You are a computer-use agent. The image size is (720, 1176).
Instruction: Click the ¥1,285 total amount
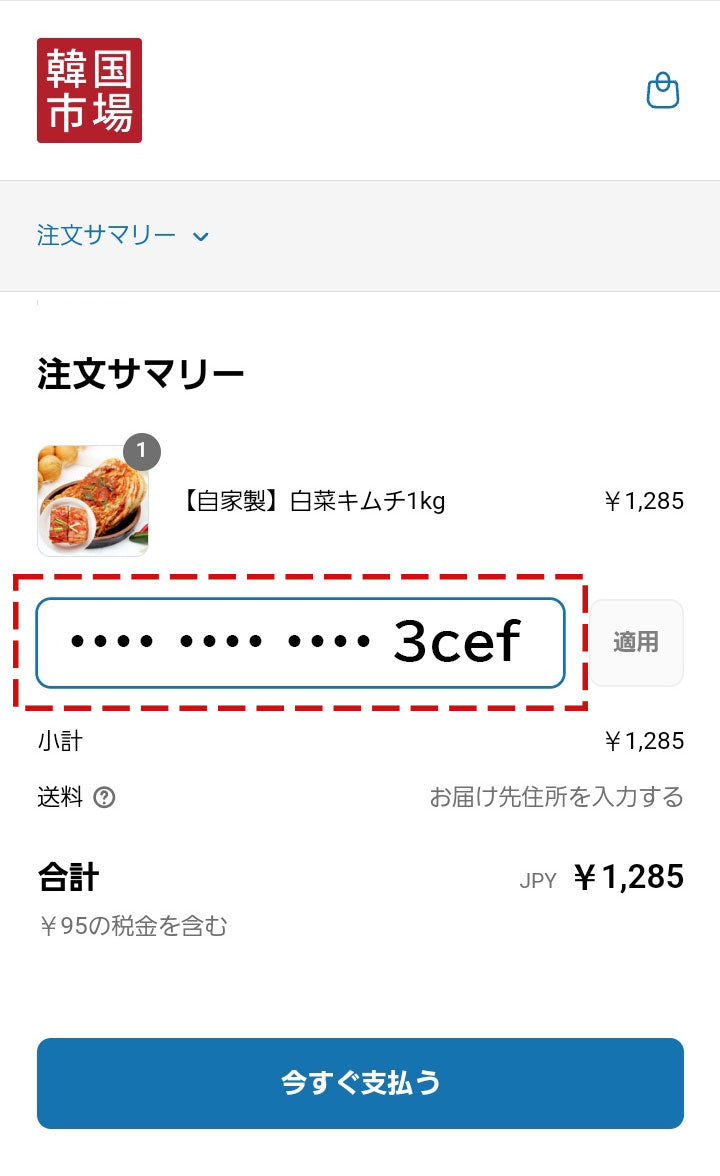[x=628, y=877]
